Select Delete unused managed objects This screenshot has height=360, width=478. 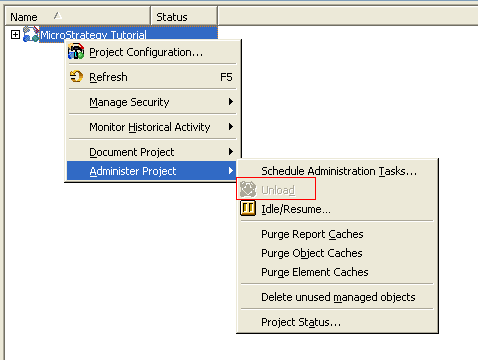pos(337,297)
